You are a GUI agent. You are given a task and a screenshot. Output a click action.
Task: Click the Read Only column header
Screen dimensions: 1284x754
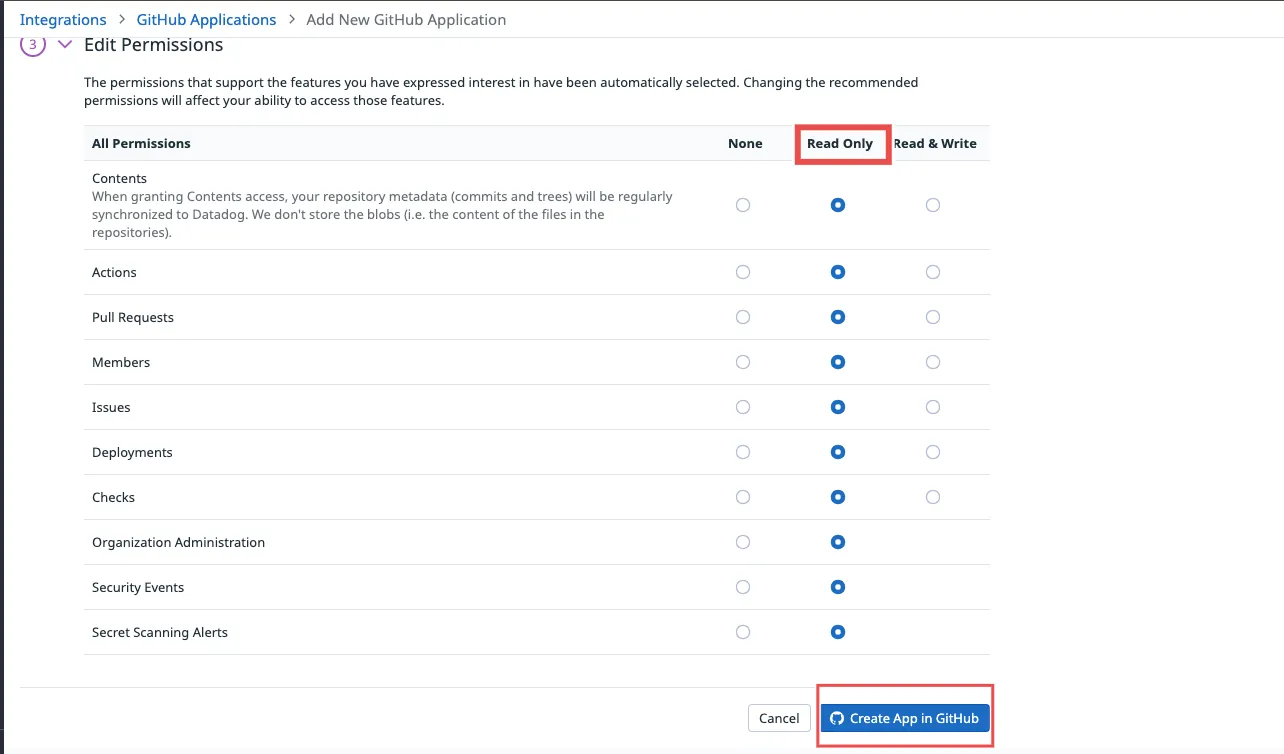[840, 143]
